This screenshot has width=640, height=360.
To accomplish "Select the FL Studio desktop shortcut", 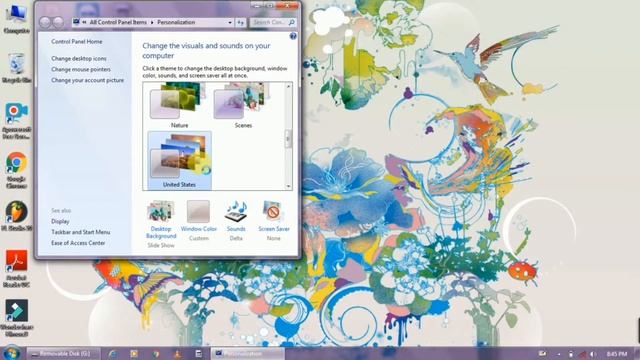I will (x=16, y=217).
